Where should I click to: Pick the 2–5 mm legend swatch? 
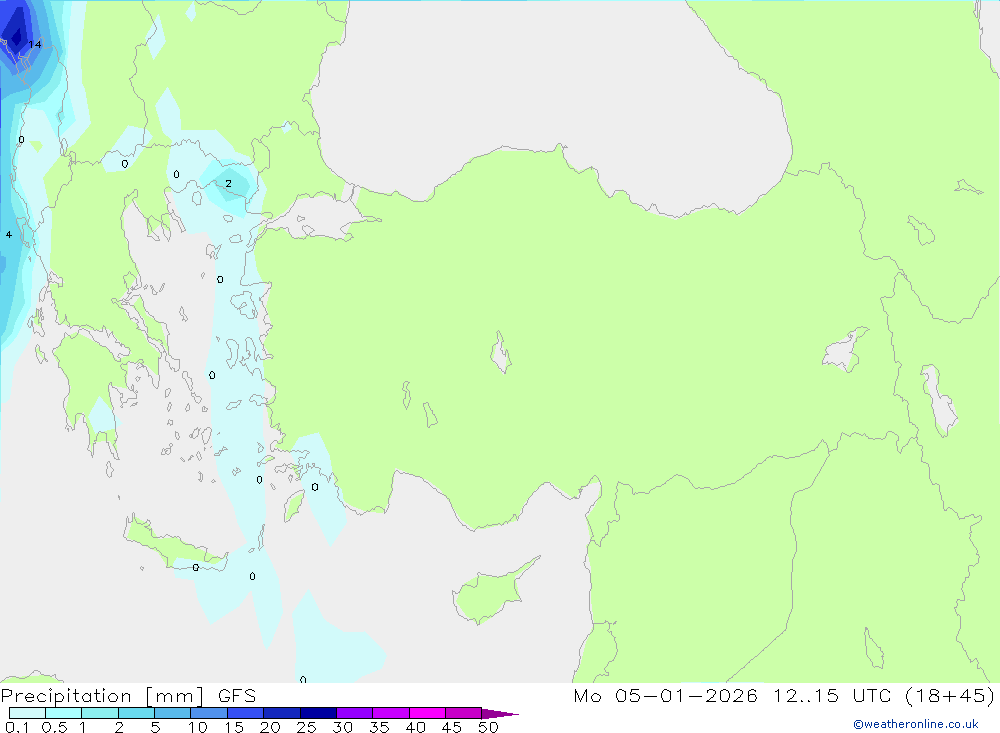[x=136, y=713]
